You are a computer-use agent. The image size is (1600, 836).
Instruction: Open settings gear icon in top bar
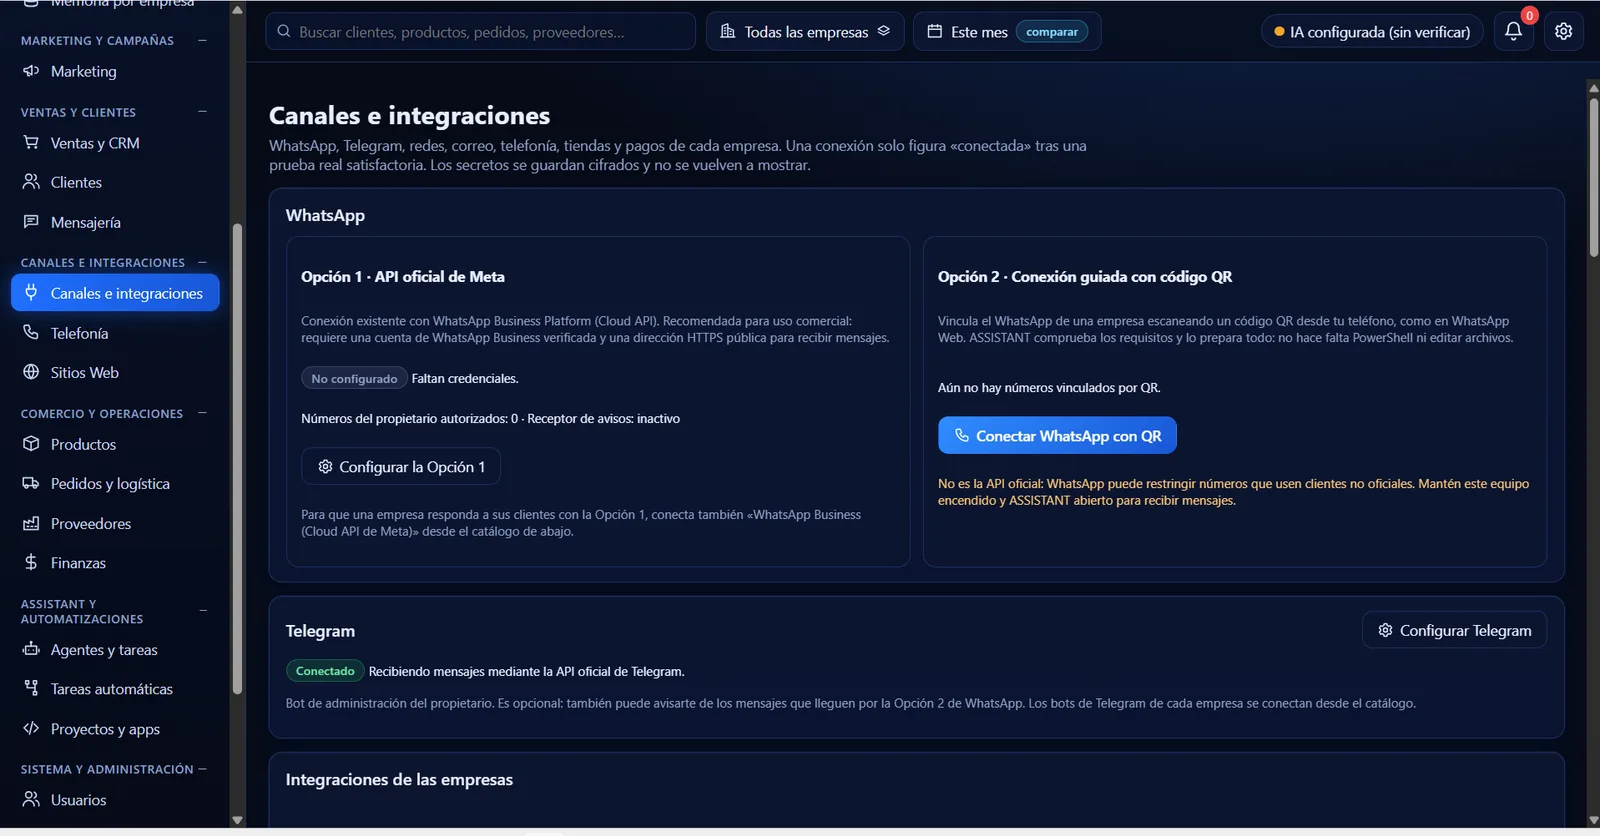[x=1563, y=31]
